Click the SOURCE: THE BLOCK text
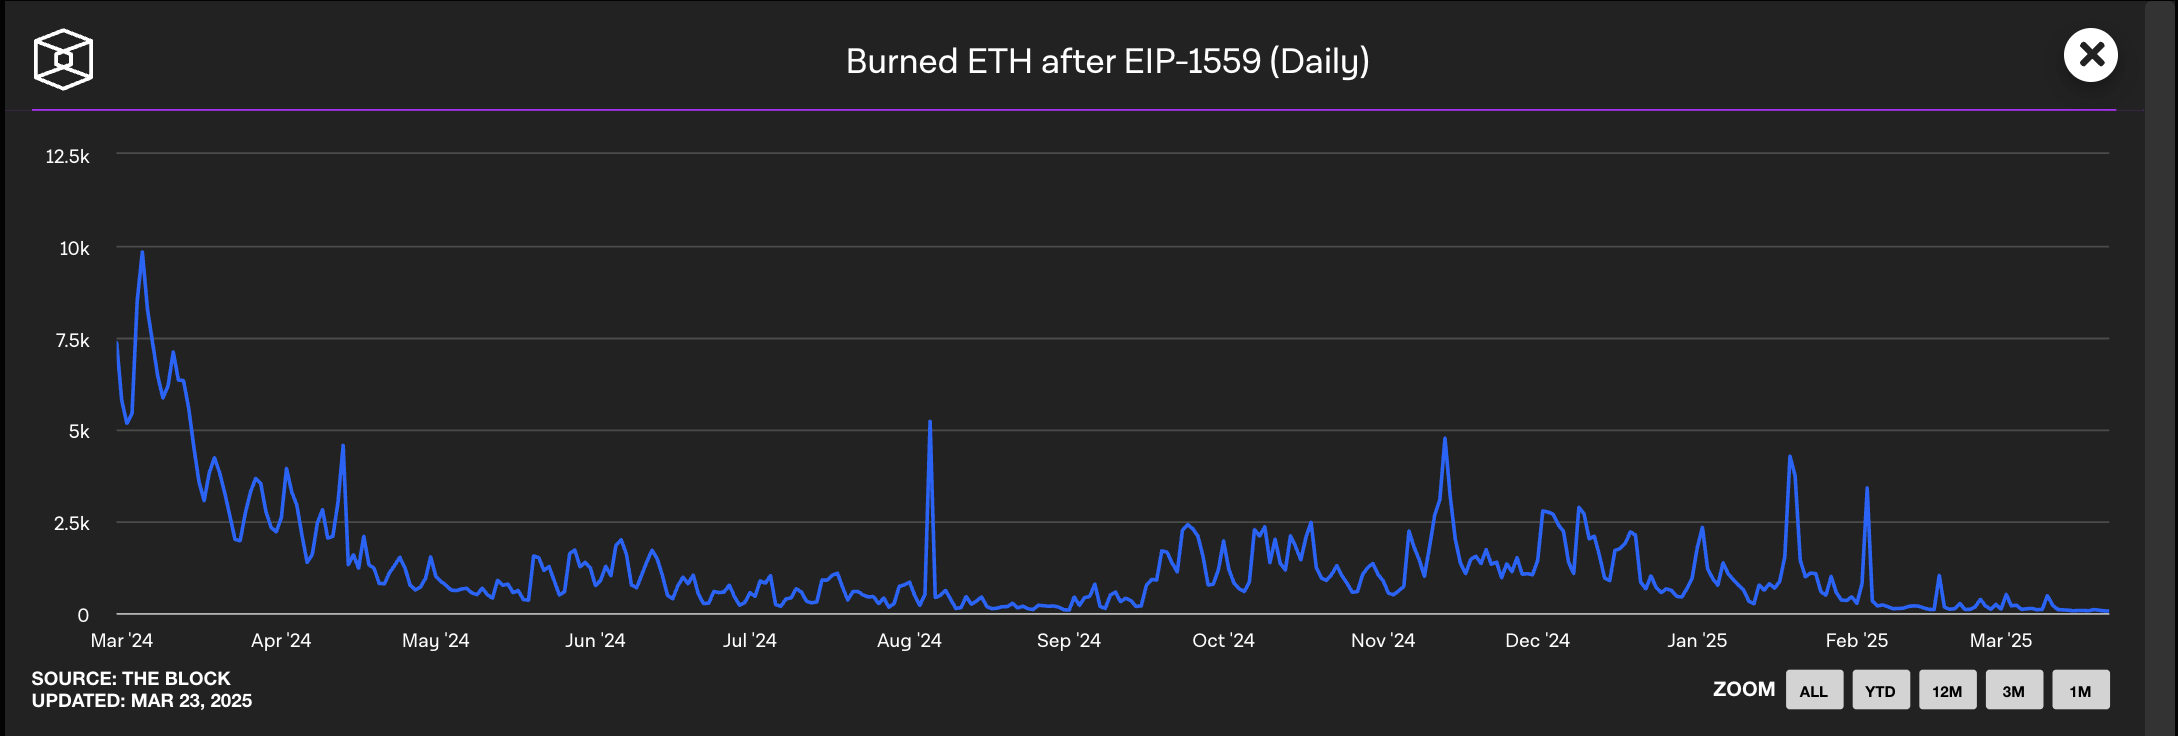This screenshot has width=2178, height=736. [131, 678]
